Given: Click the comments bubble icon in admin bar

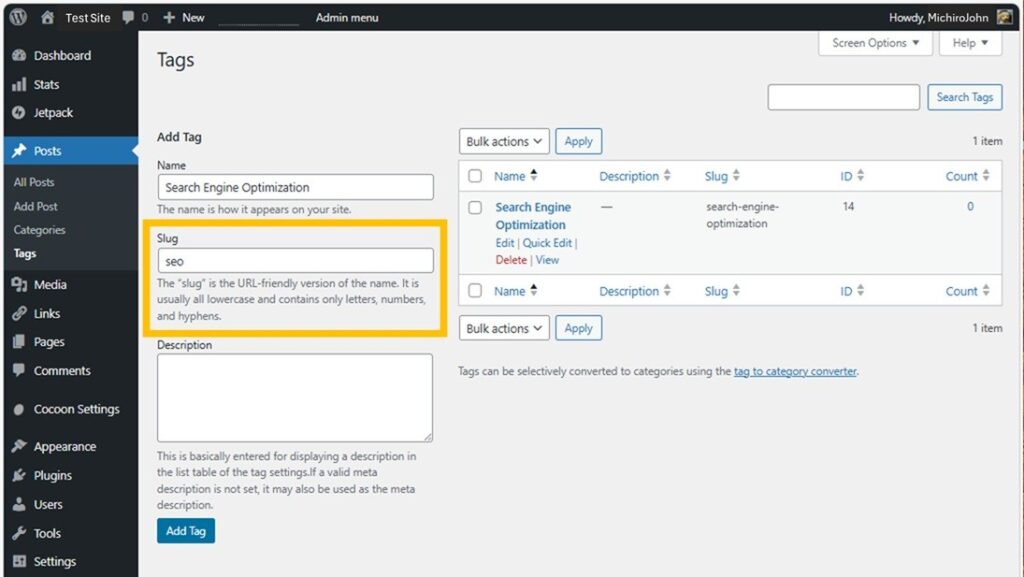Looking at the screenshot, I should point(128,17).
